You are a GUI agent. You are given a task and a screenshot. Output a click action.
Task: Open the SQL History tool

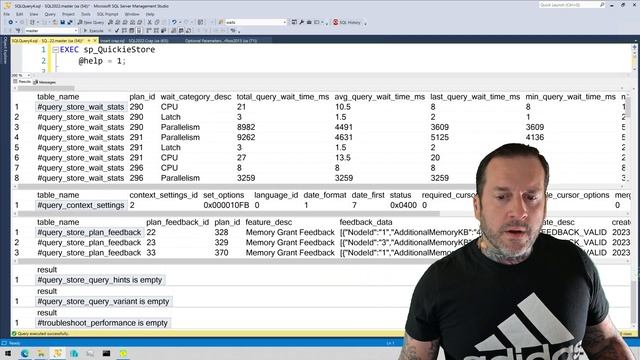point(347,22)
